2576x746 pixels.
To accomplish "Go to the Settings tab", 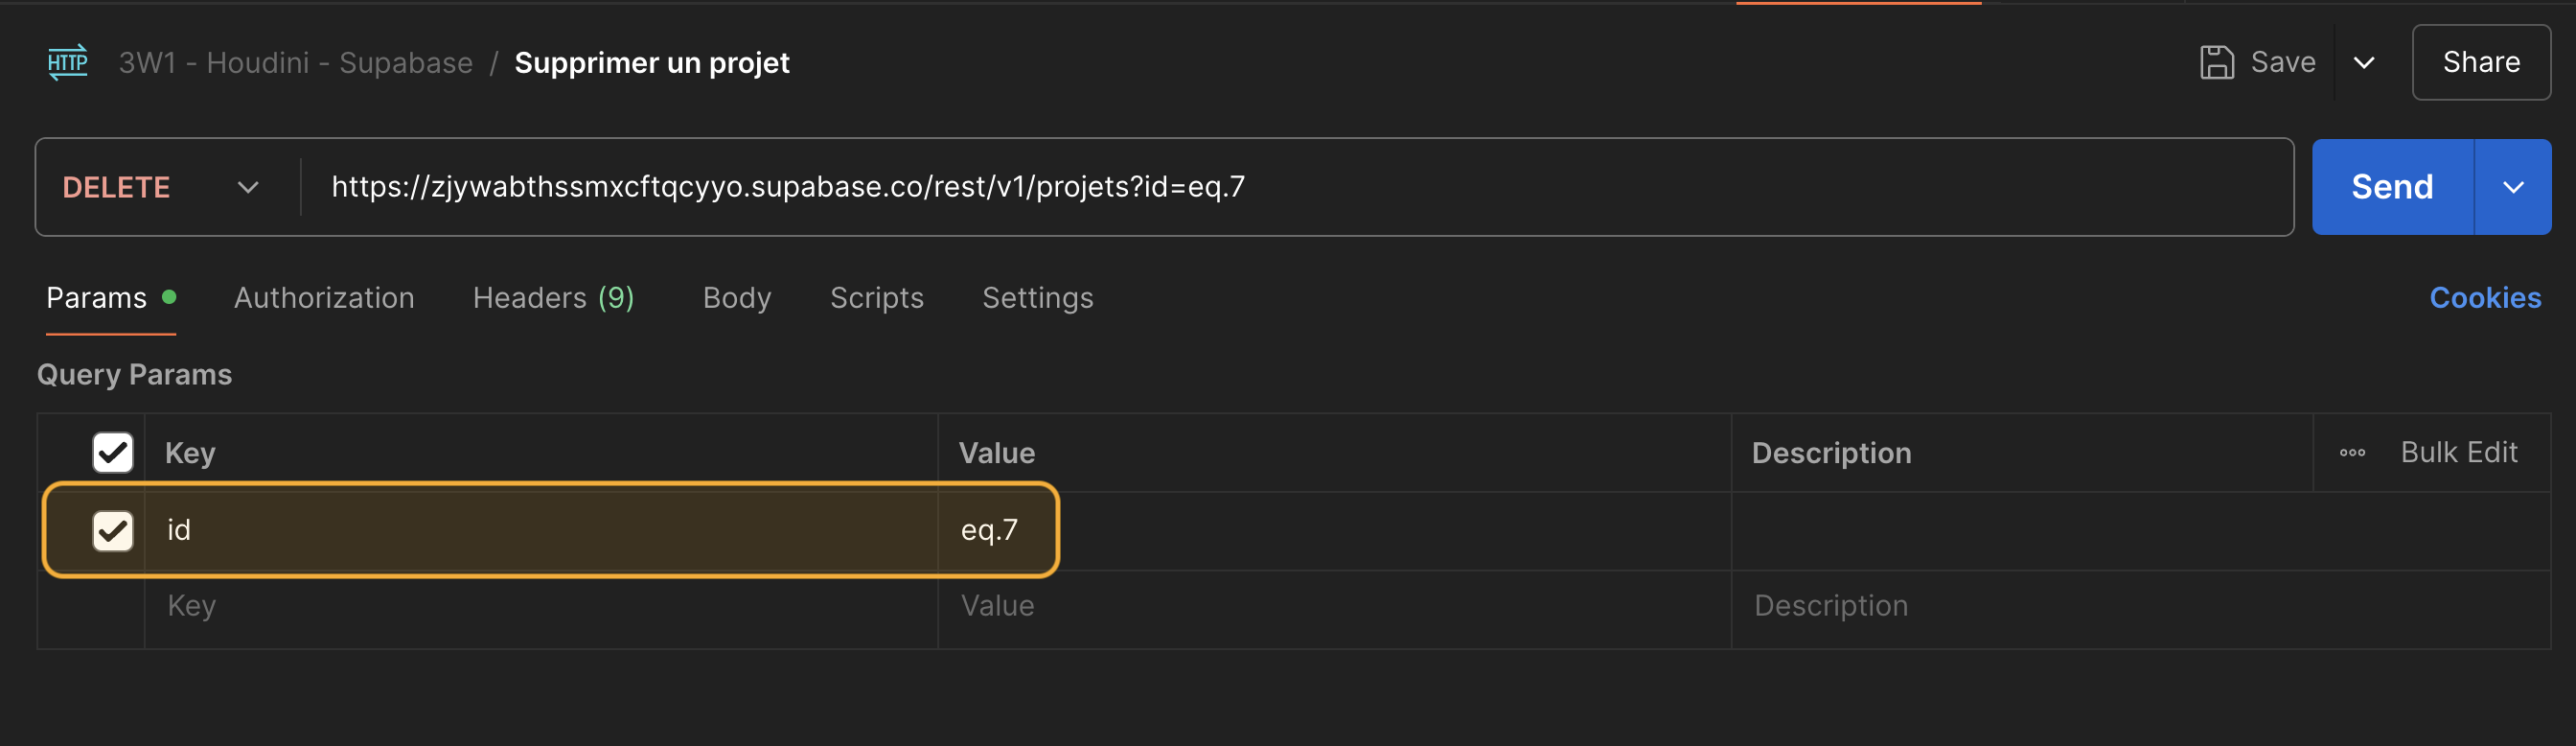I will (x=1037, y=298).
